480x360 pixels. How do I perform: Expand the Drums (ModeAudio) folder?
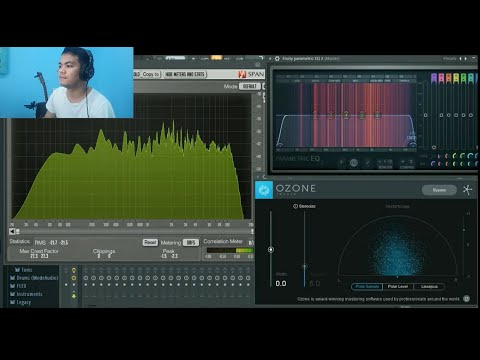(x=34, y=278)
